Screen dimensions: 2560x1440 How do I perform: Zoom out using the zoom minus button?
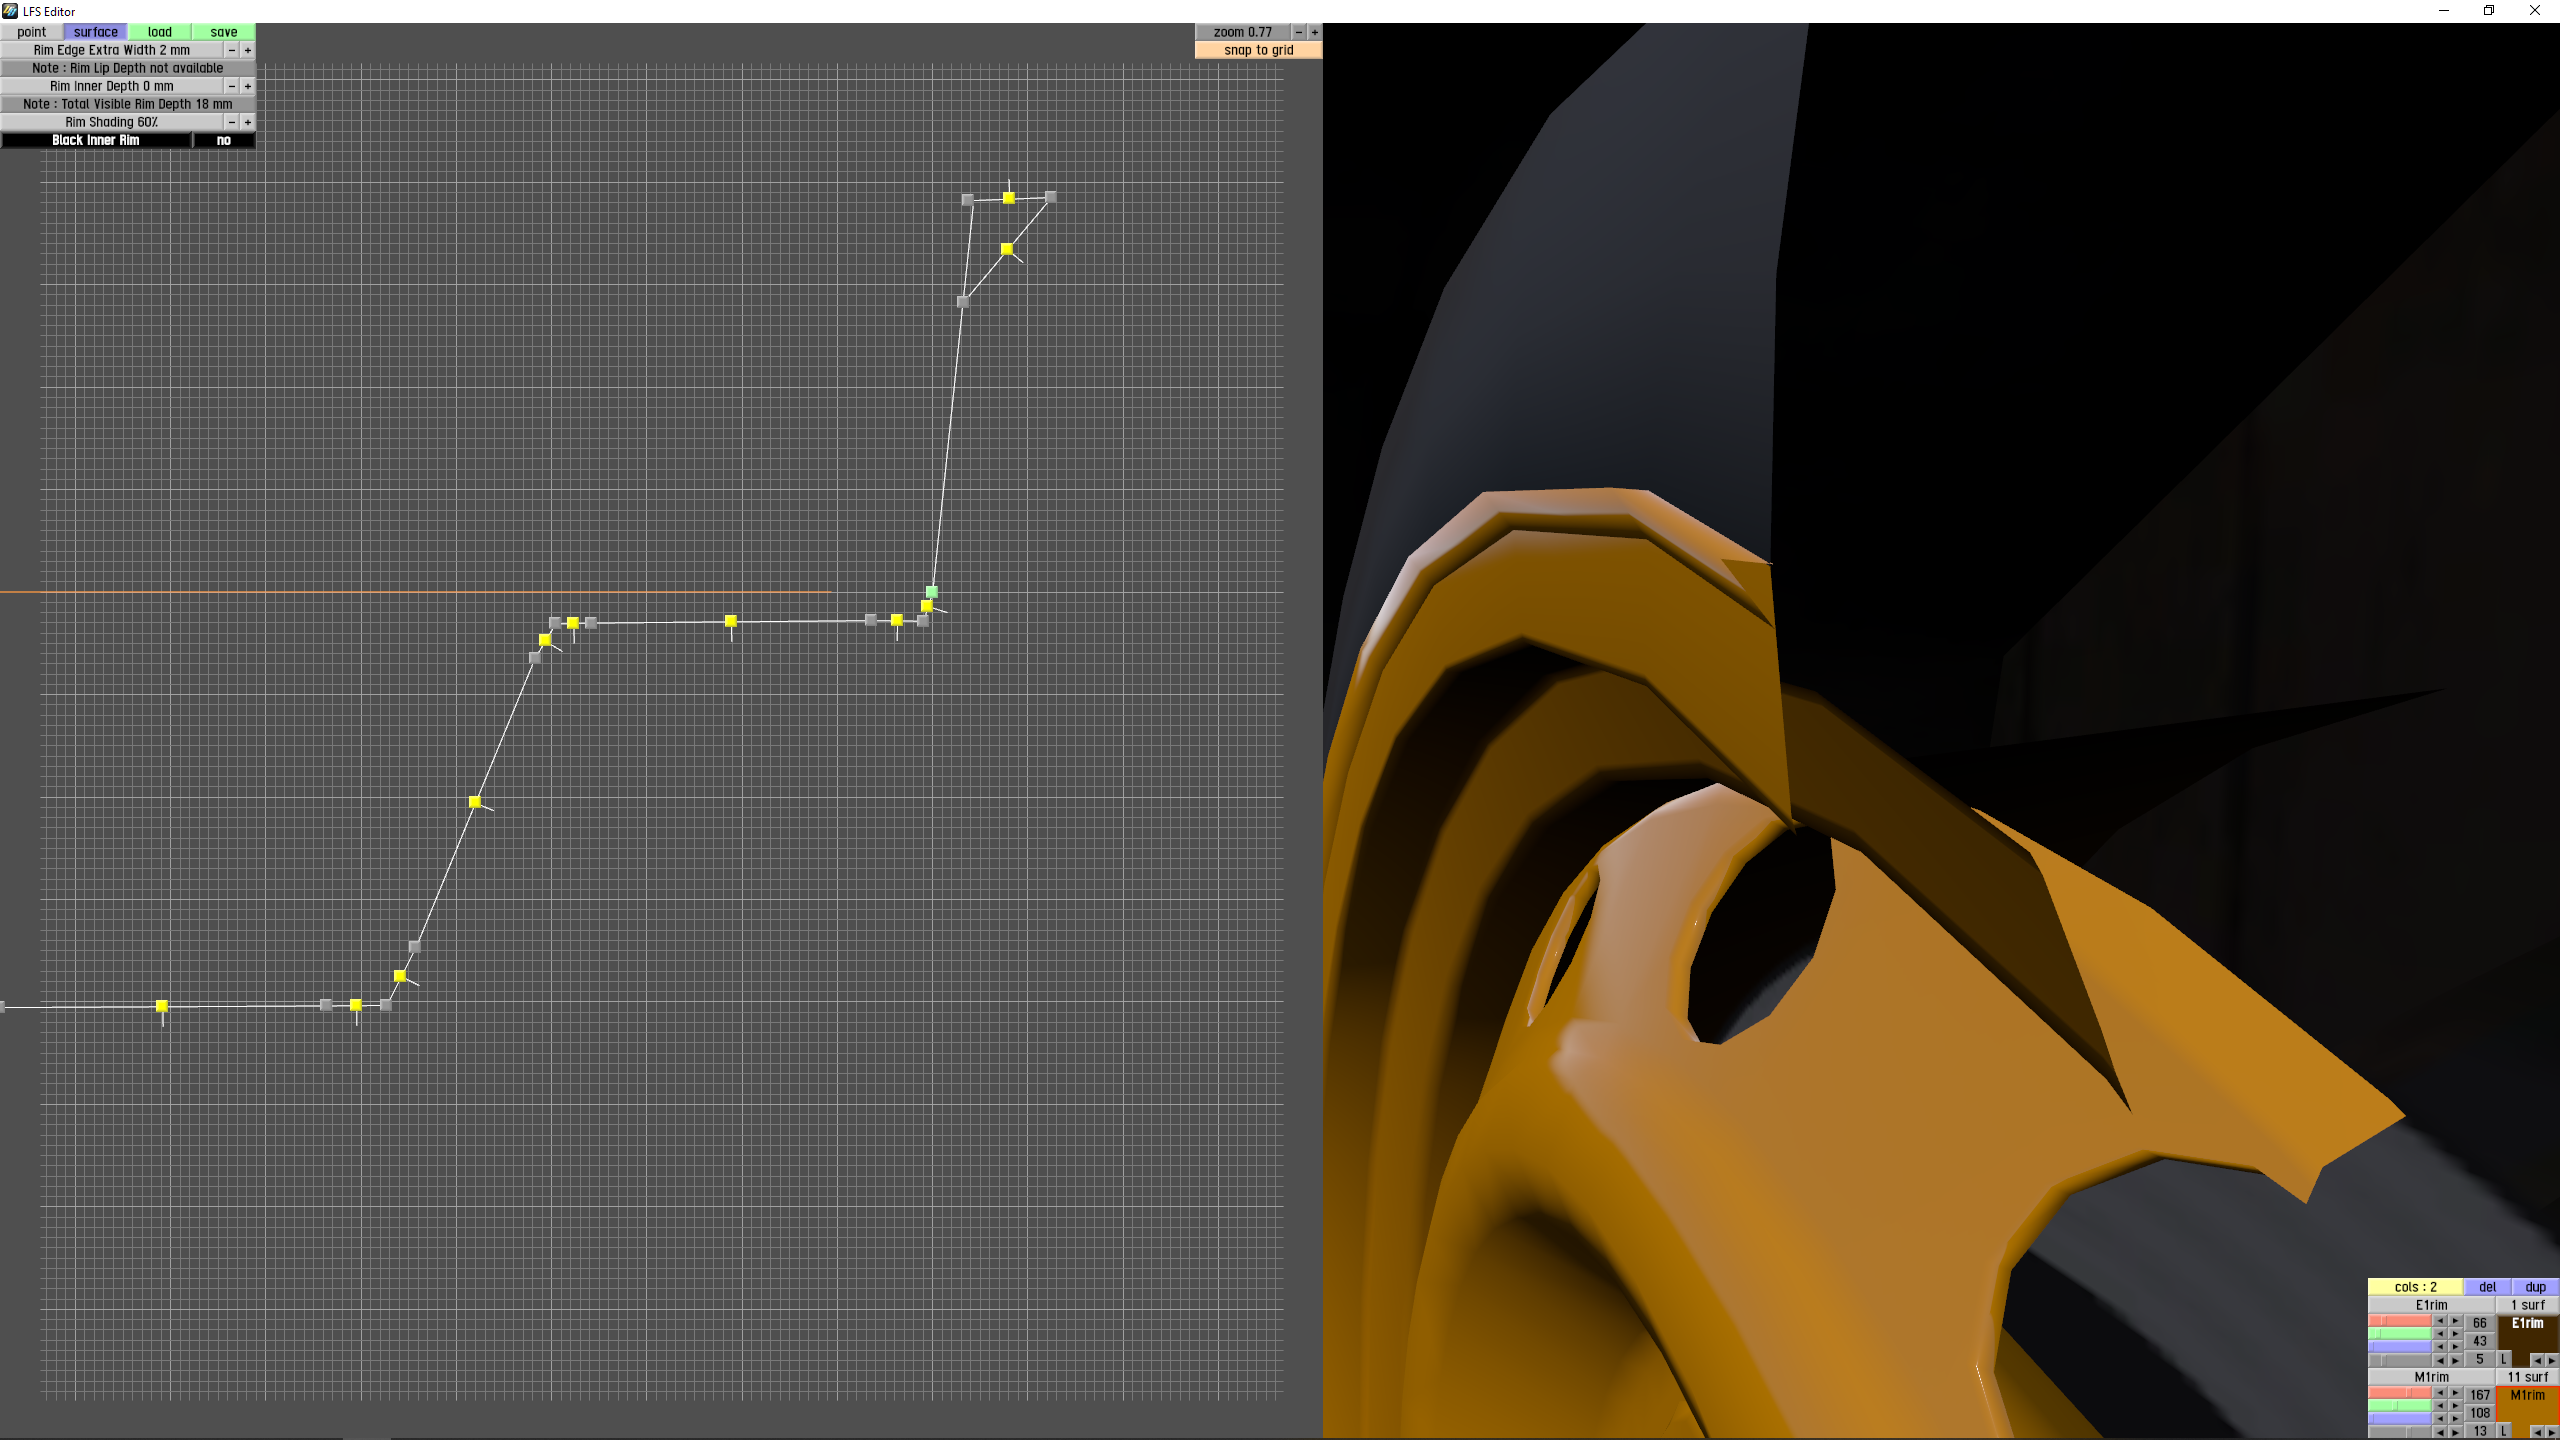pos(1298,32)
